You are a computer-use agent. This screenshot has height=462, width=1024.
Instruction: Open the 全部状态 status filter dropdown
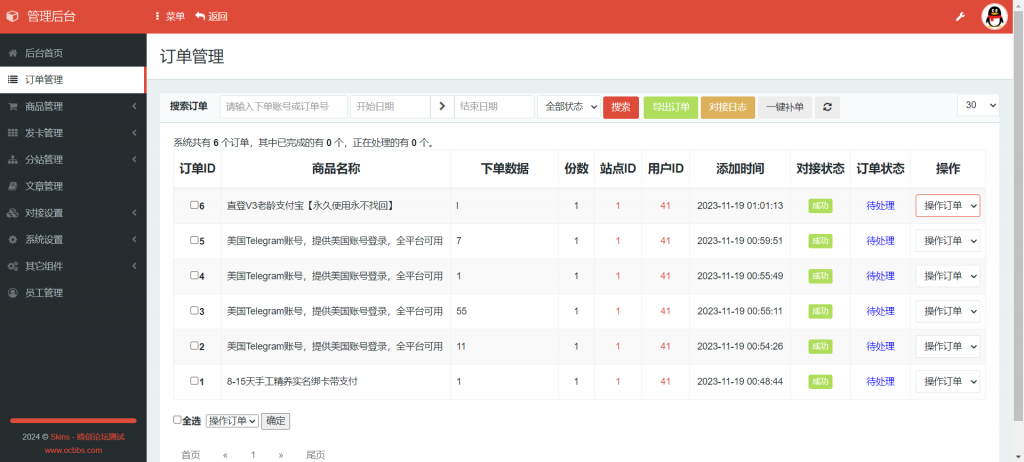pos(569,107)
